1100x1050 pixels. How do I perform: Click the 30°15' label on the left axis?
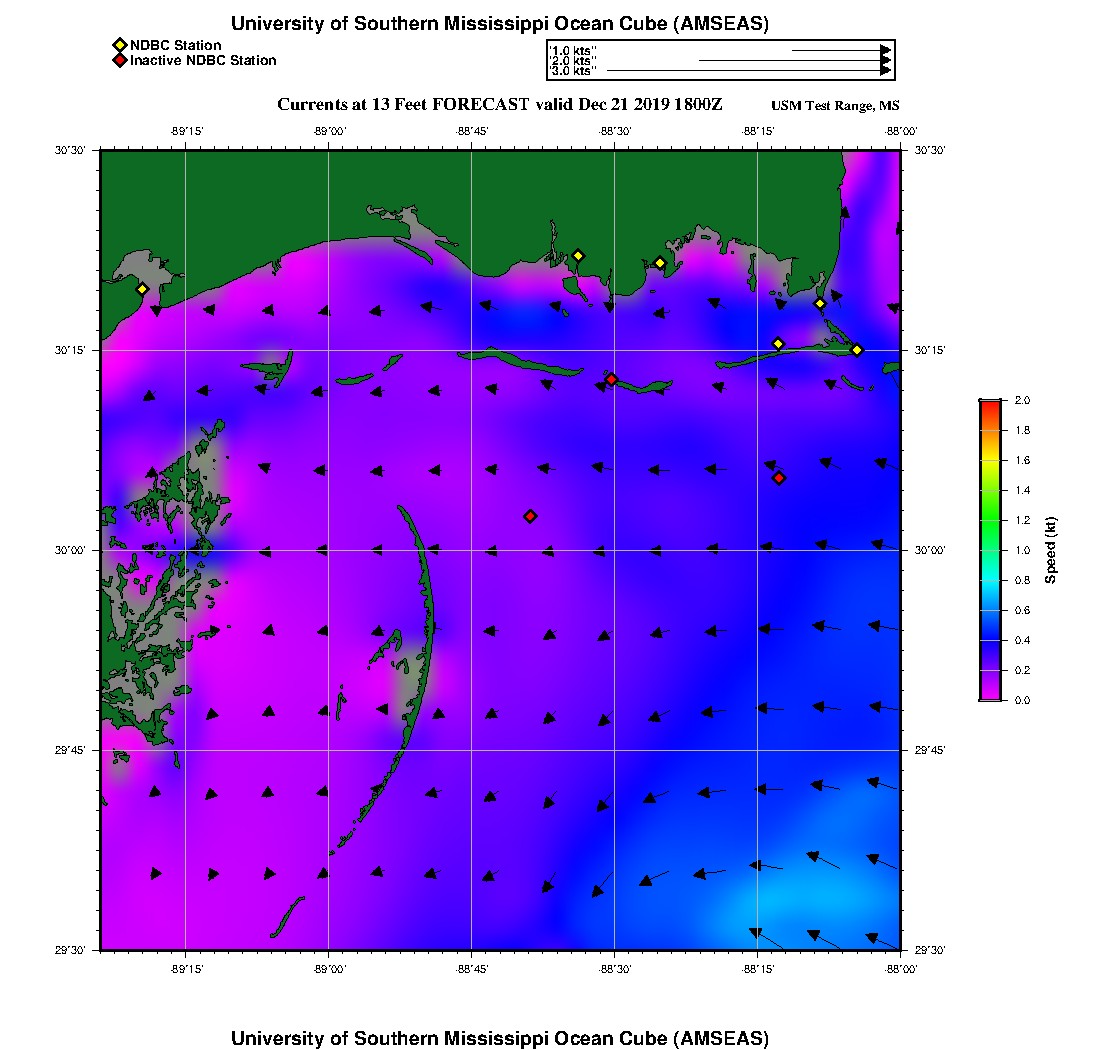(x=70, y=350)
